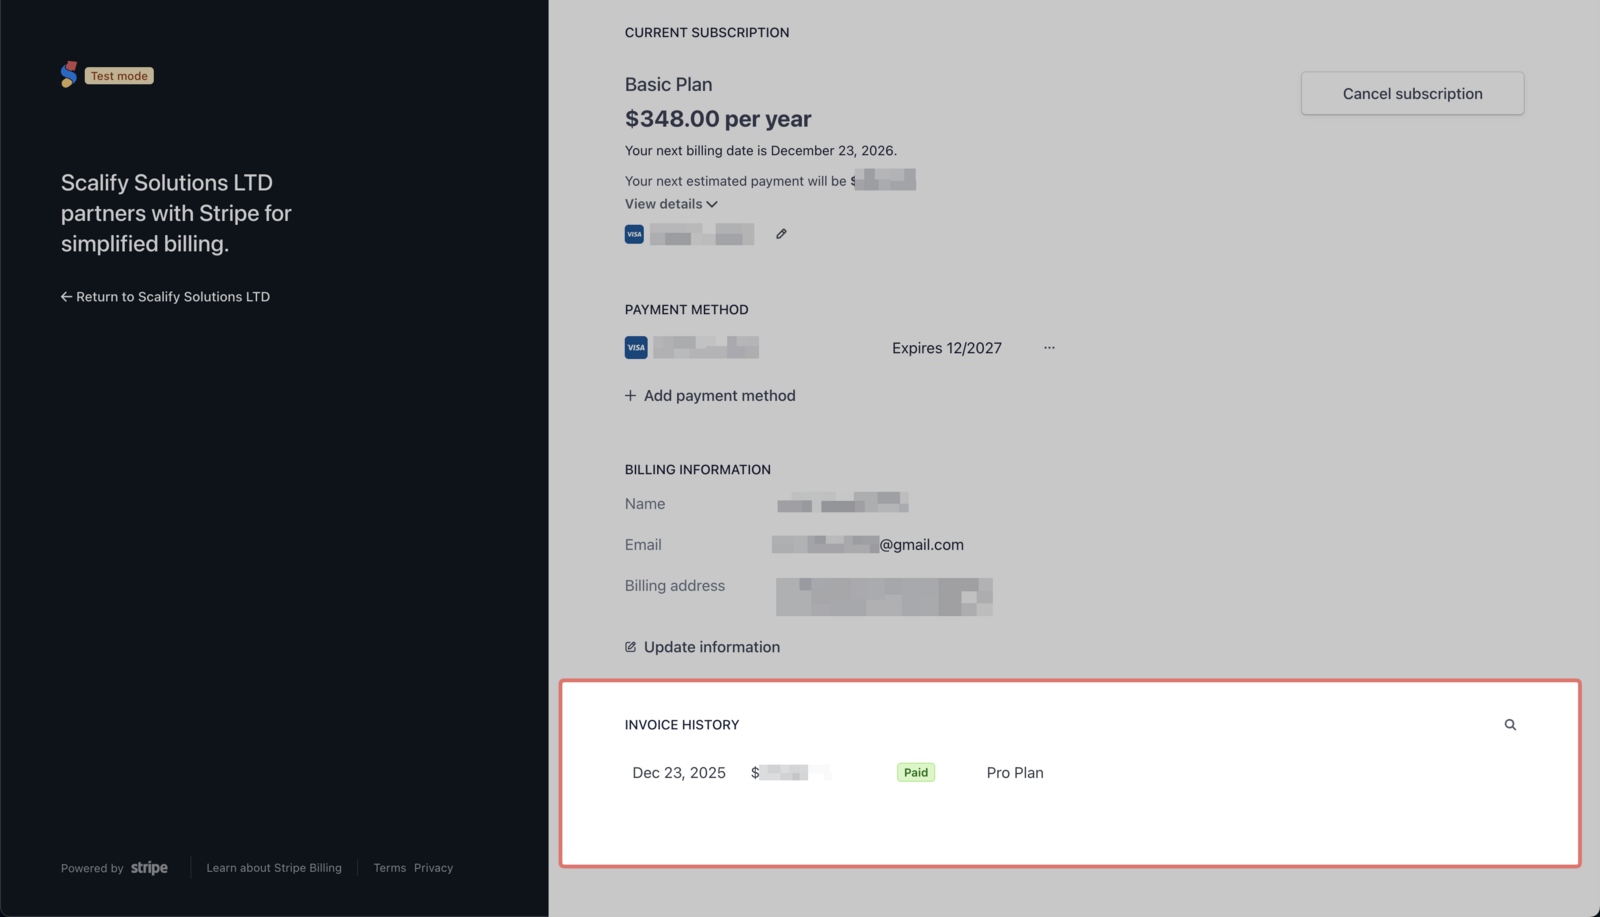Click the back arrow beside Return link
The height and width of the screenshot is (917, 1600).
tap(65, 296)
